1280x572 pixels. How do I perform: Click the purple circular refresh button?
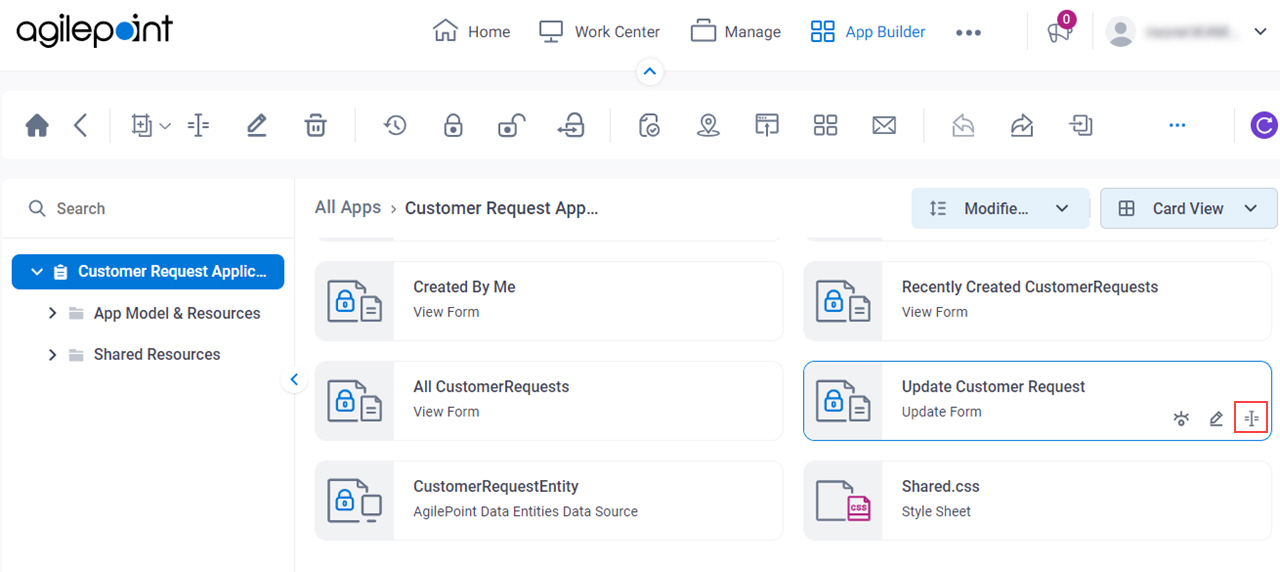click(1264, 126)
